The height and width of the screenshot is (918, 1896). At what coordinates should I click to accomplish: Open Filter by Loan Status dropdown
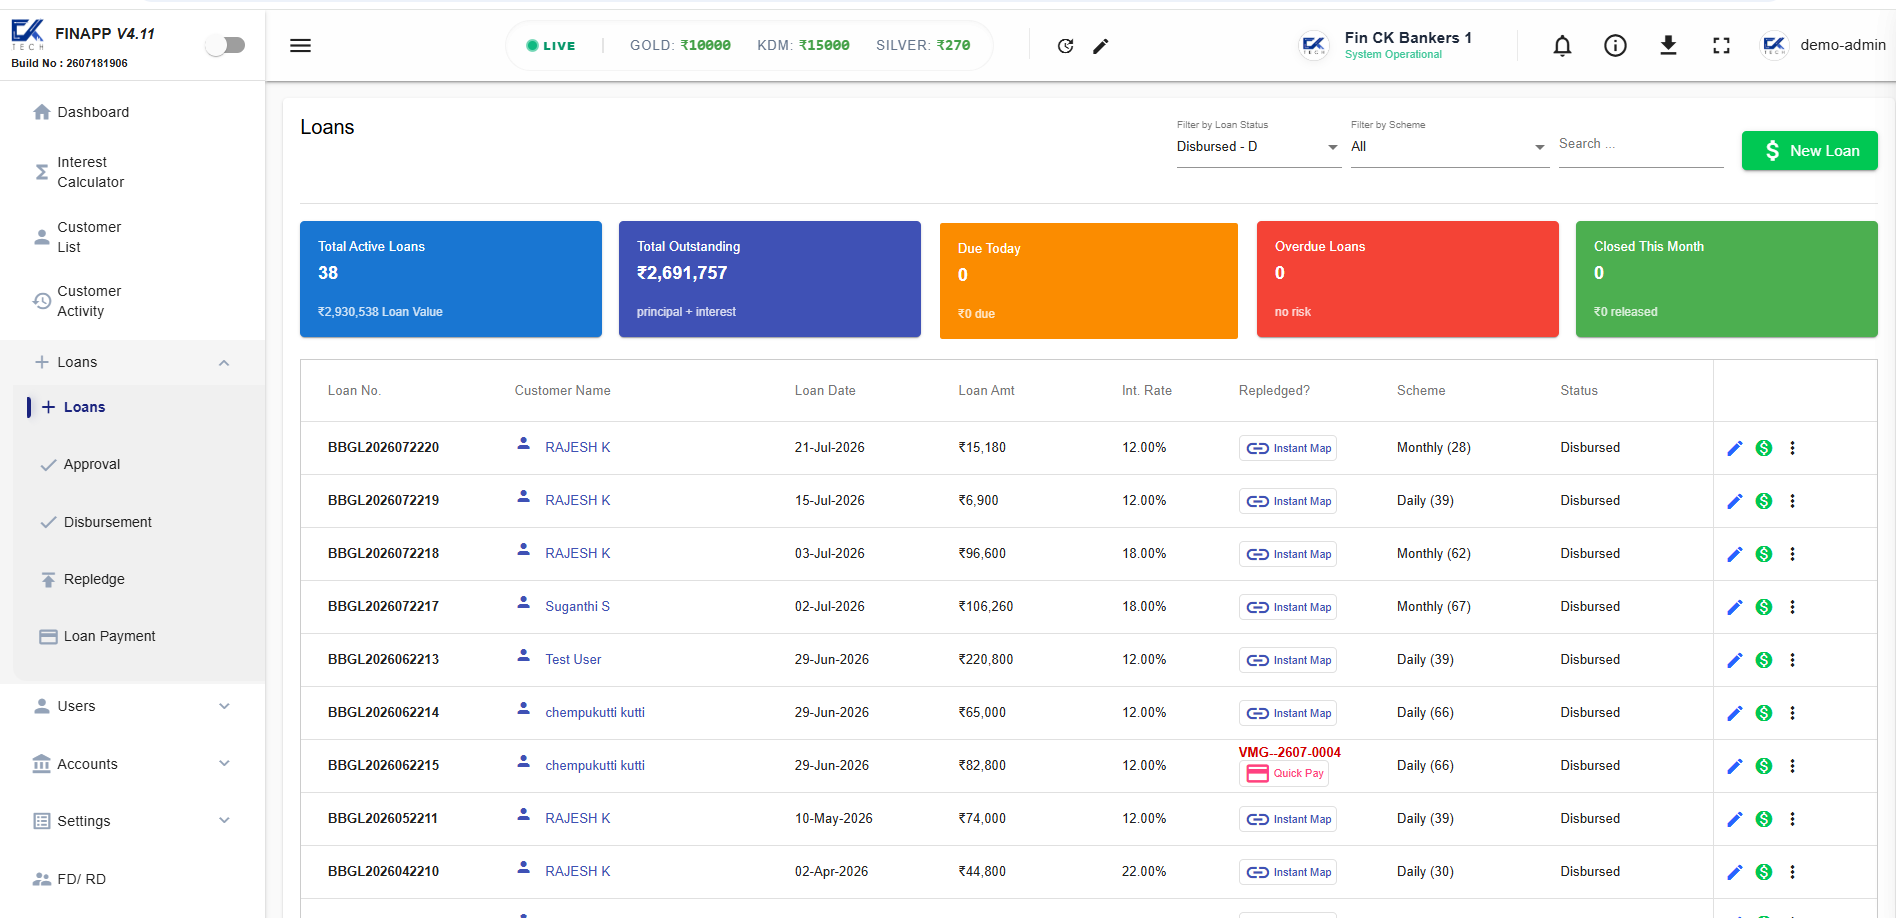[1258, 147]
